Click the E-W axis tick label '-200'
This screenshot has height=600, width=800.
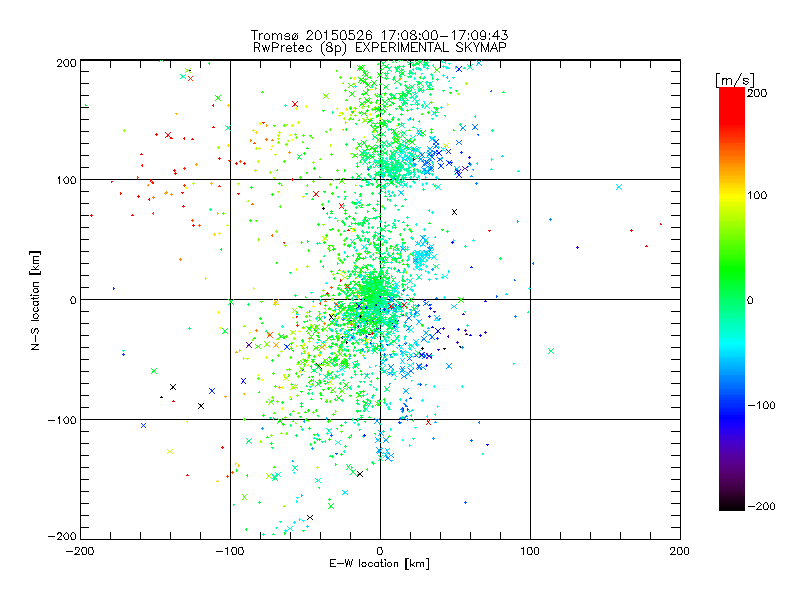tap(80, 551)
